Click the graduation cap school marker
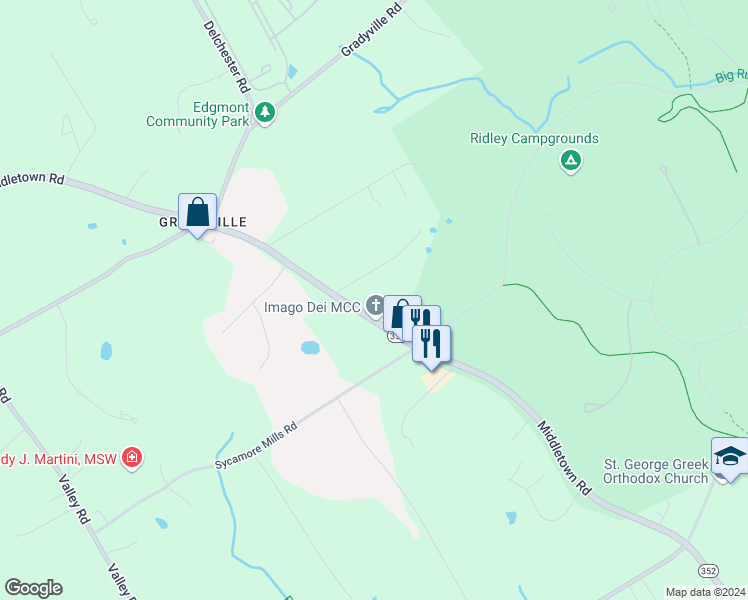This screenshot has width=748, height=600. point(729,458)
